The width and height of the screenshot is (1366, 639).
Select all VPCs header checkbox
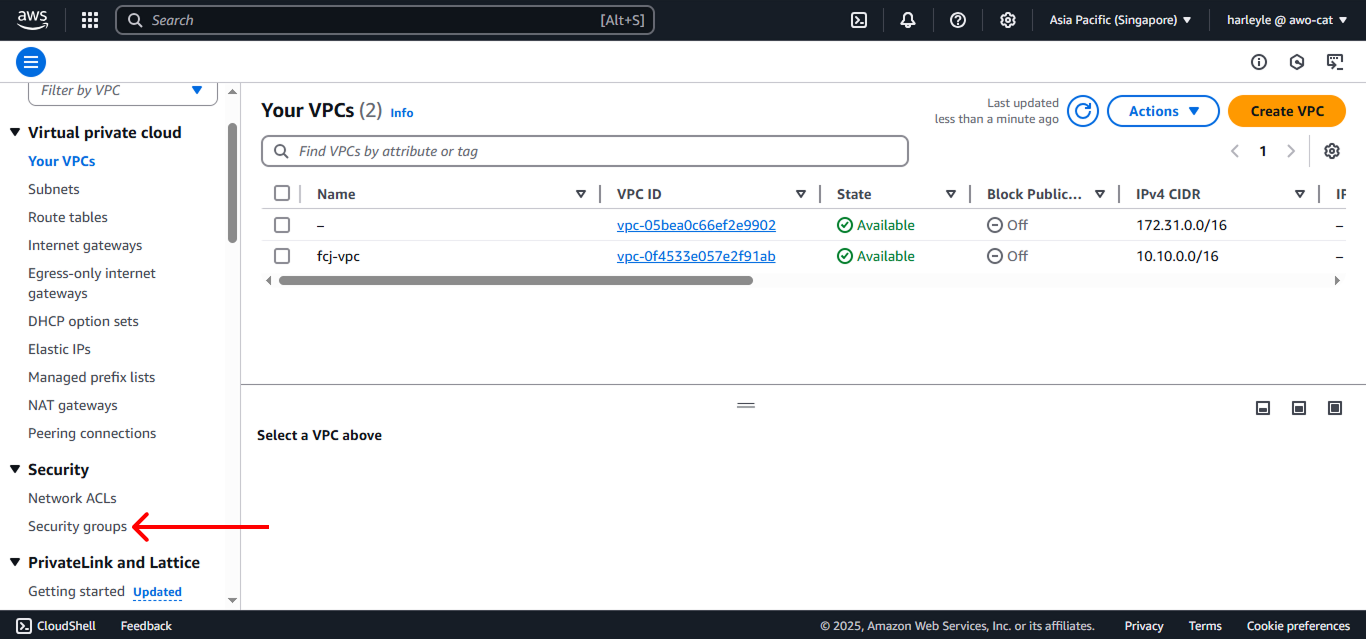click(282, 194)
